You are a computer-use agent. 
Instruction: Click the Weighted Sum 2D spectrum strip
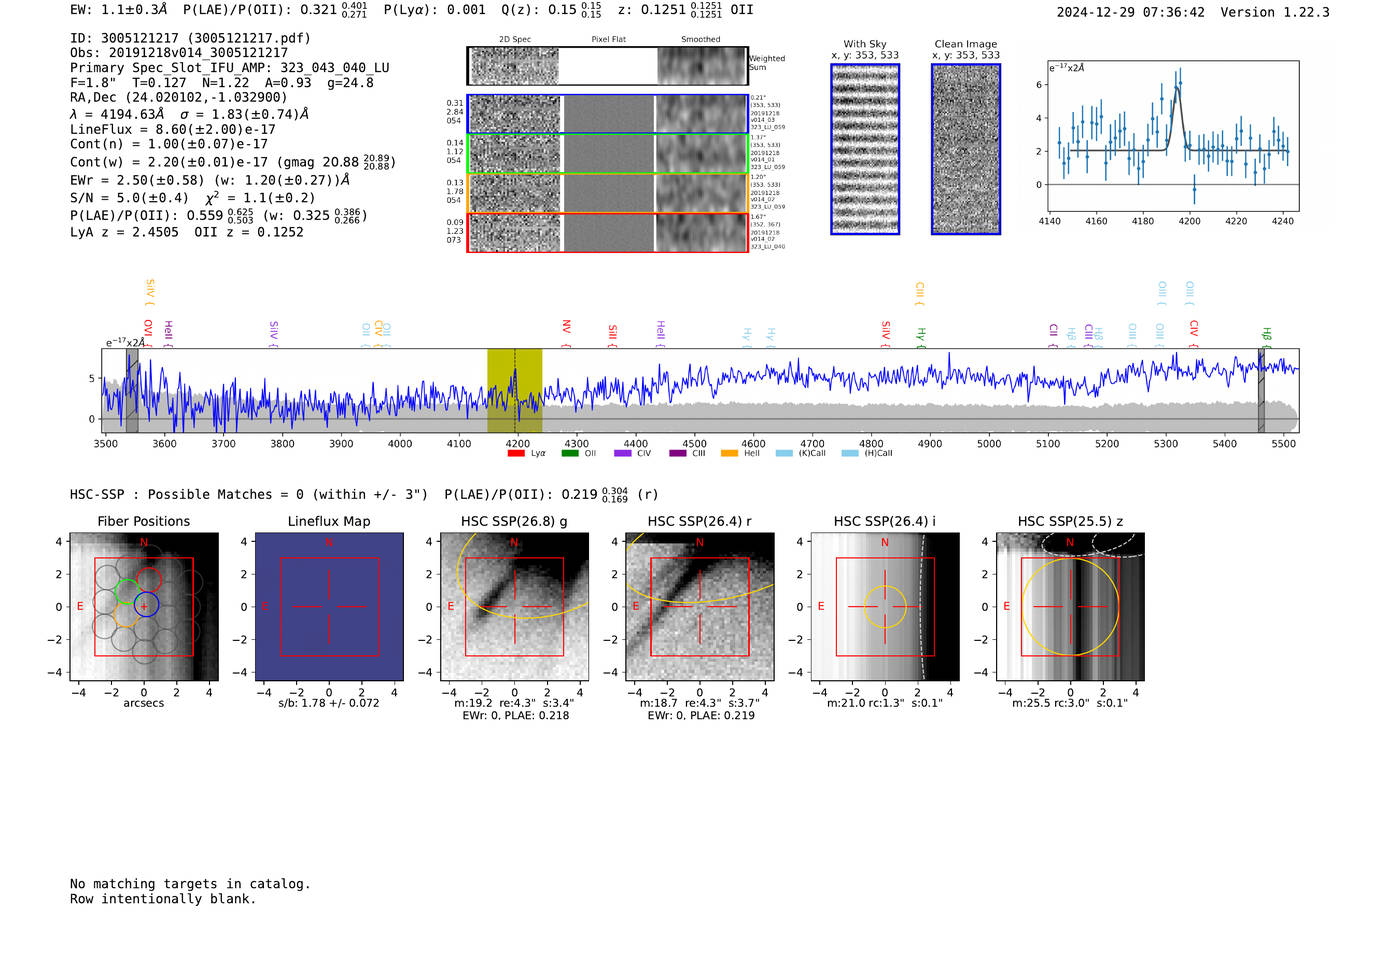click(x=608, y=66)
